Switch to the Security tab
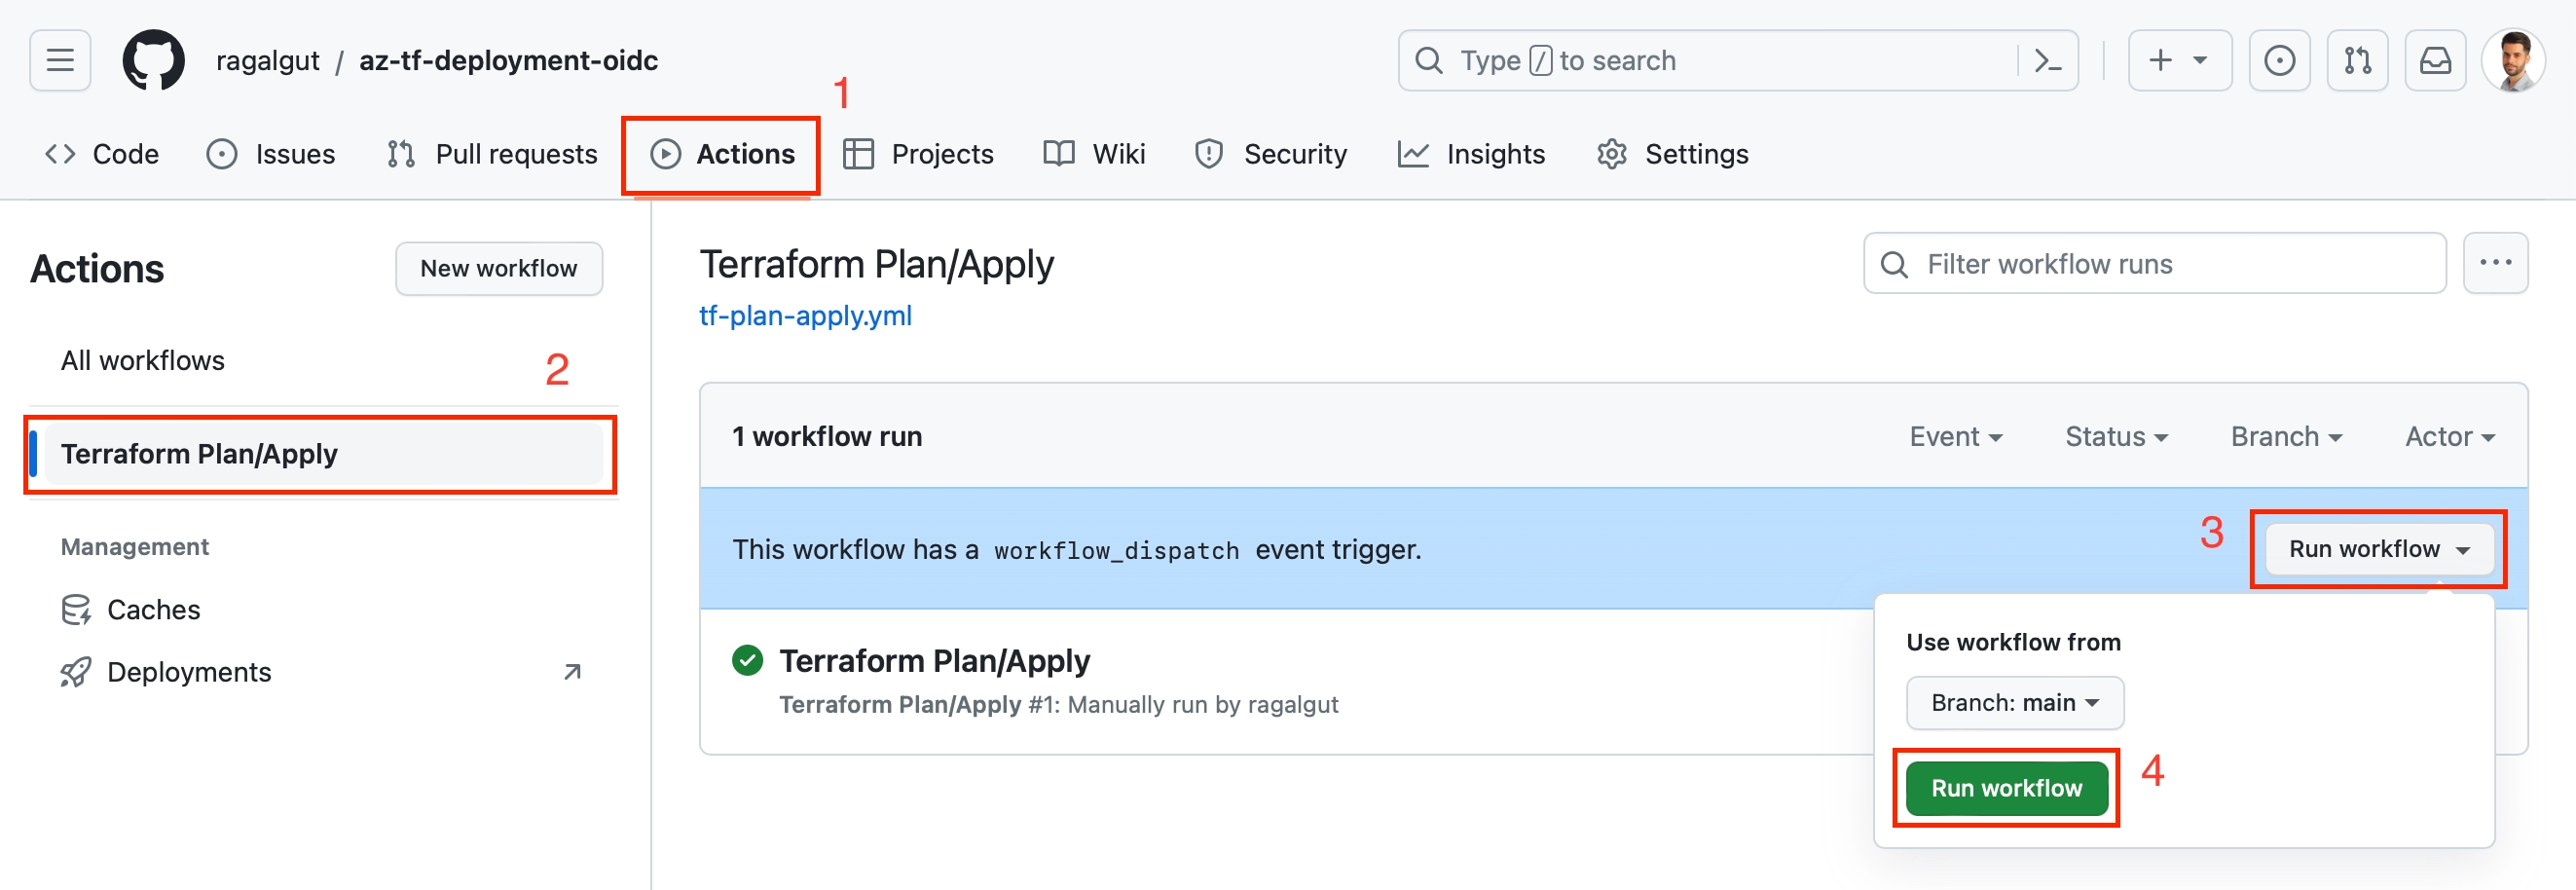 tap(1271, 154)
